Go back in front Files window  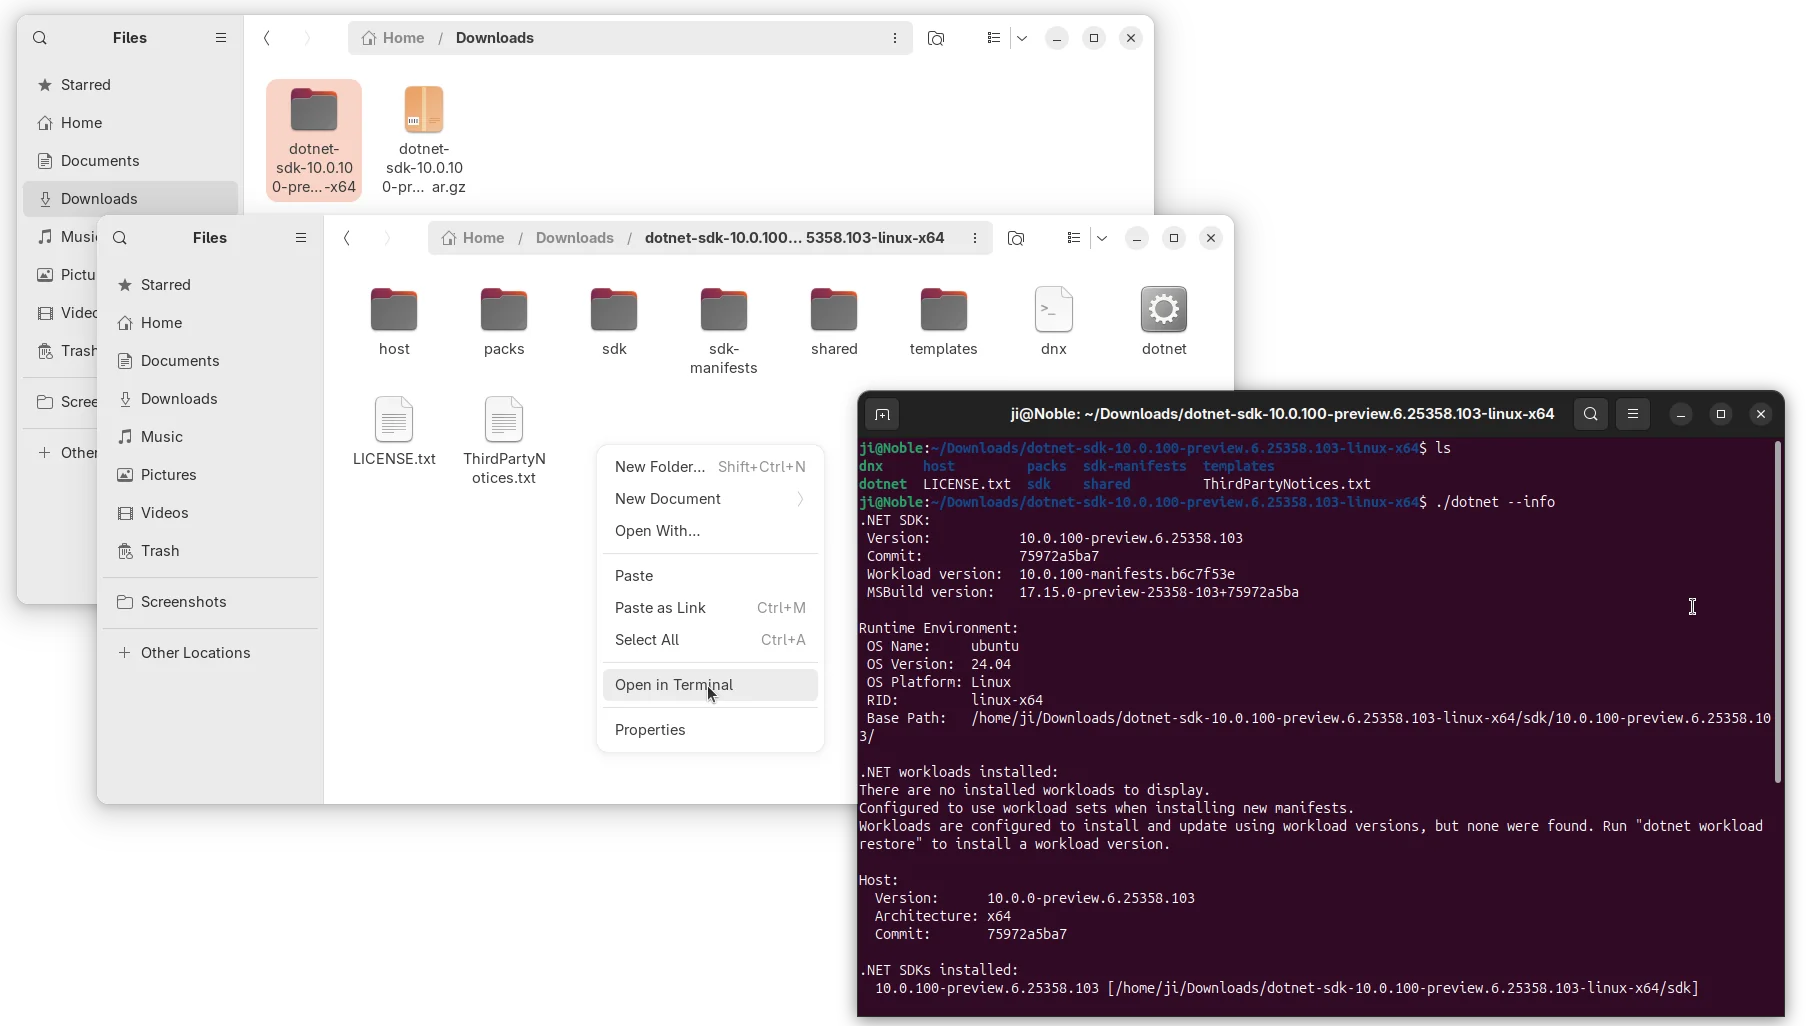[347, 238]
